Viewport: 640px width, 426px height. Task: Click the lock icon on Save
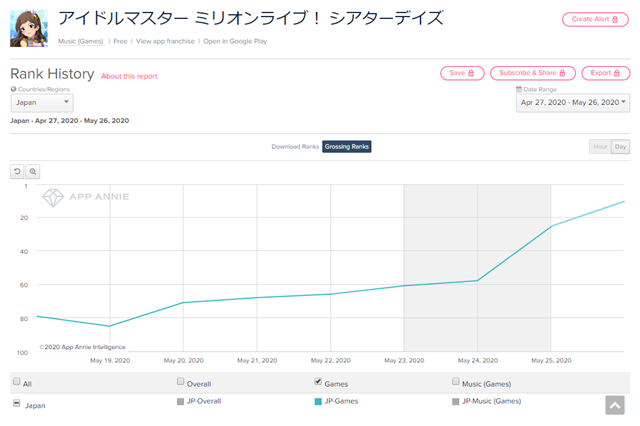click(471, 73)
